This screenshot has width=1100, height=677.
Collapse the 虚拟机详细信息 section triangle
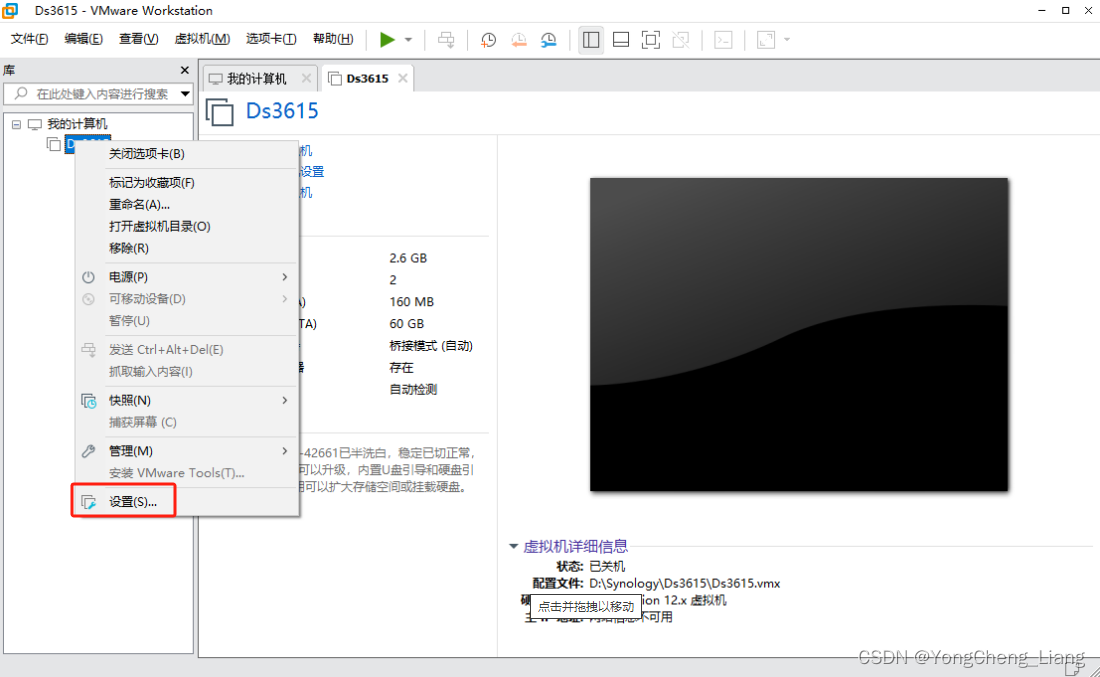click(x=514, y=546)
